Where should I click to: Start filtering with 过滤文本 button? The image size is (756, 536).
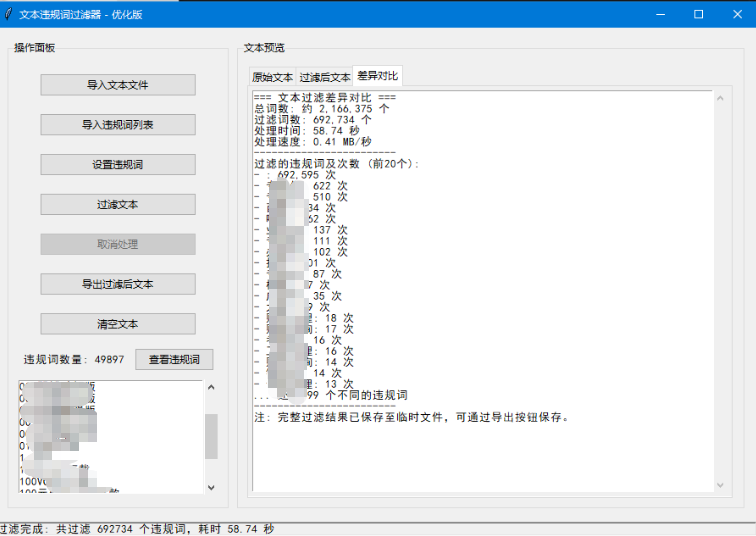(x=118, y=205)
